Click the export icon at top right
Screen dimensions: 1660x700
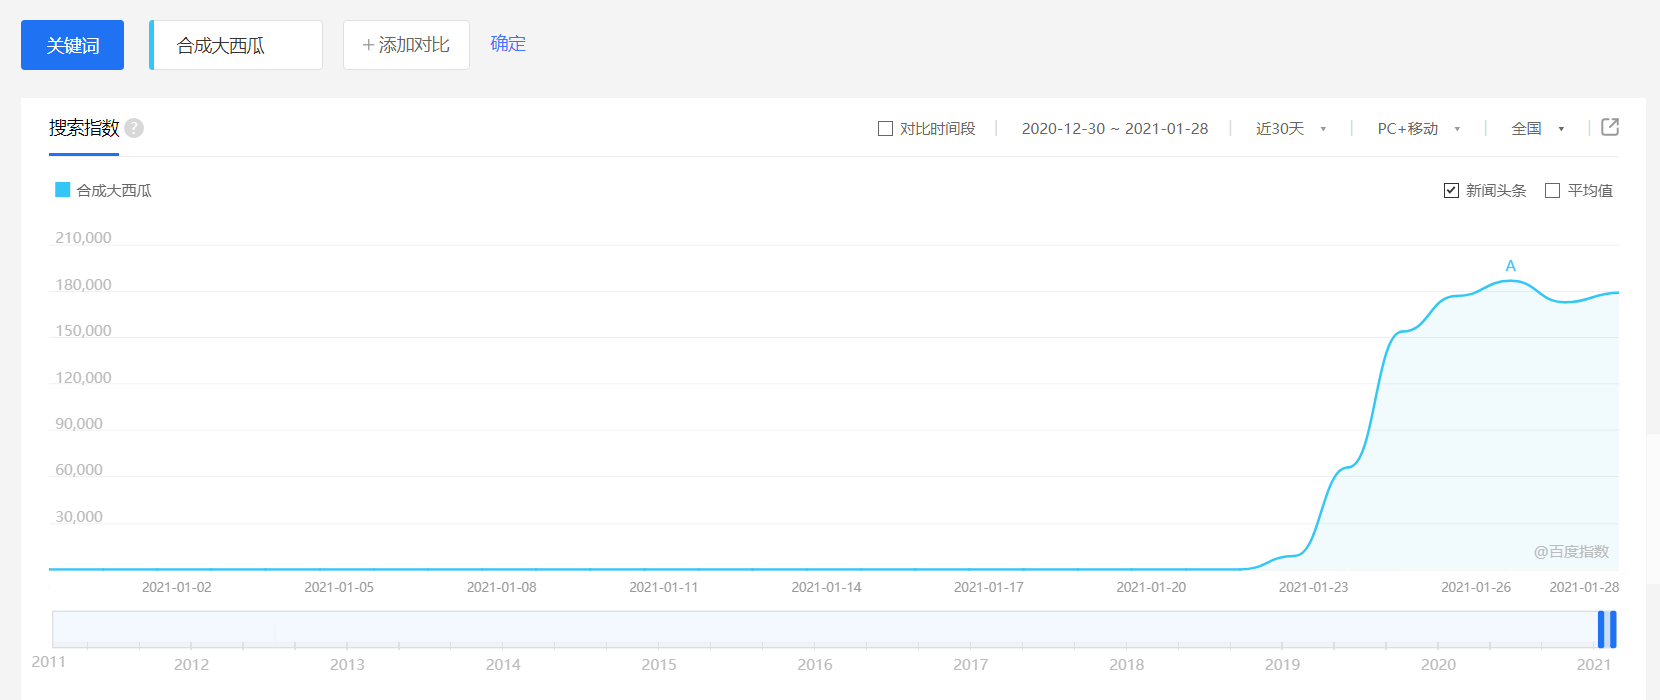[x=1610, y=127]
